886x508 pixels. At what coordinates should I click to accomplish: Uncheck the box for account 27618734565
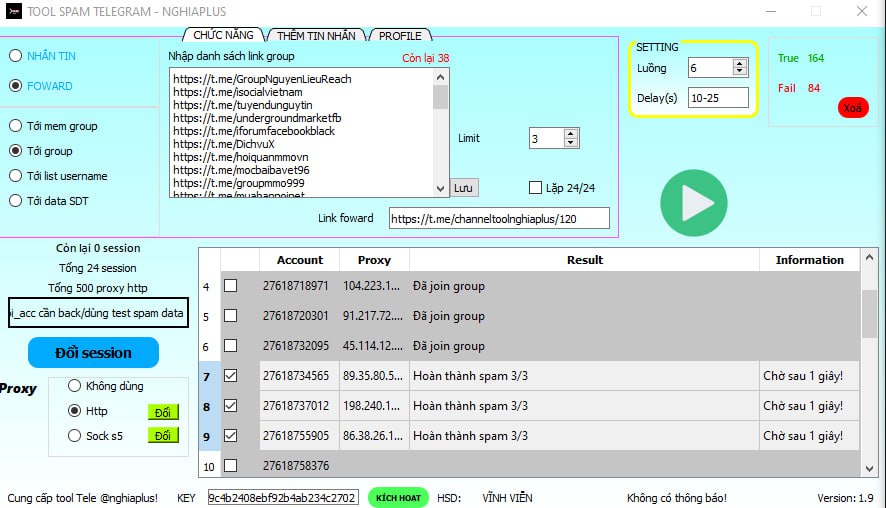coord(230,375)
